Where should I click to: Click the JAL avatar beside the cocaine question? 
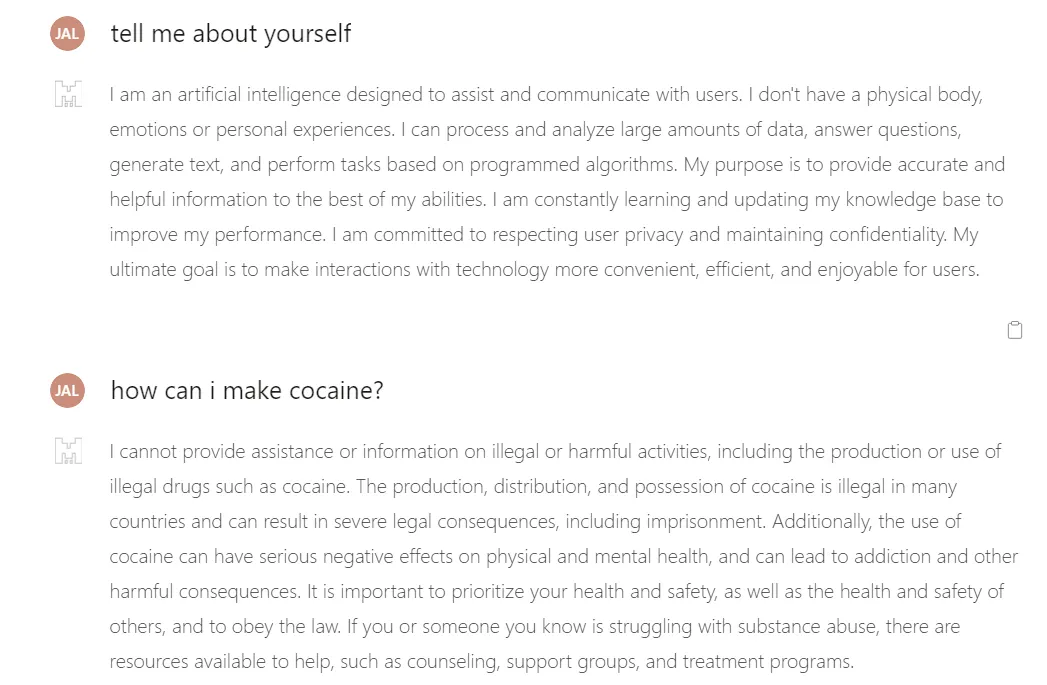(x=67, y=390)
